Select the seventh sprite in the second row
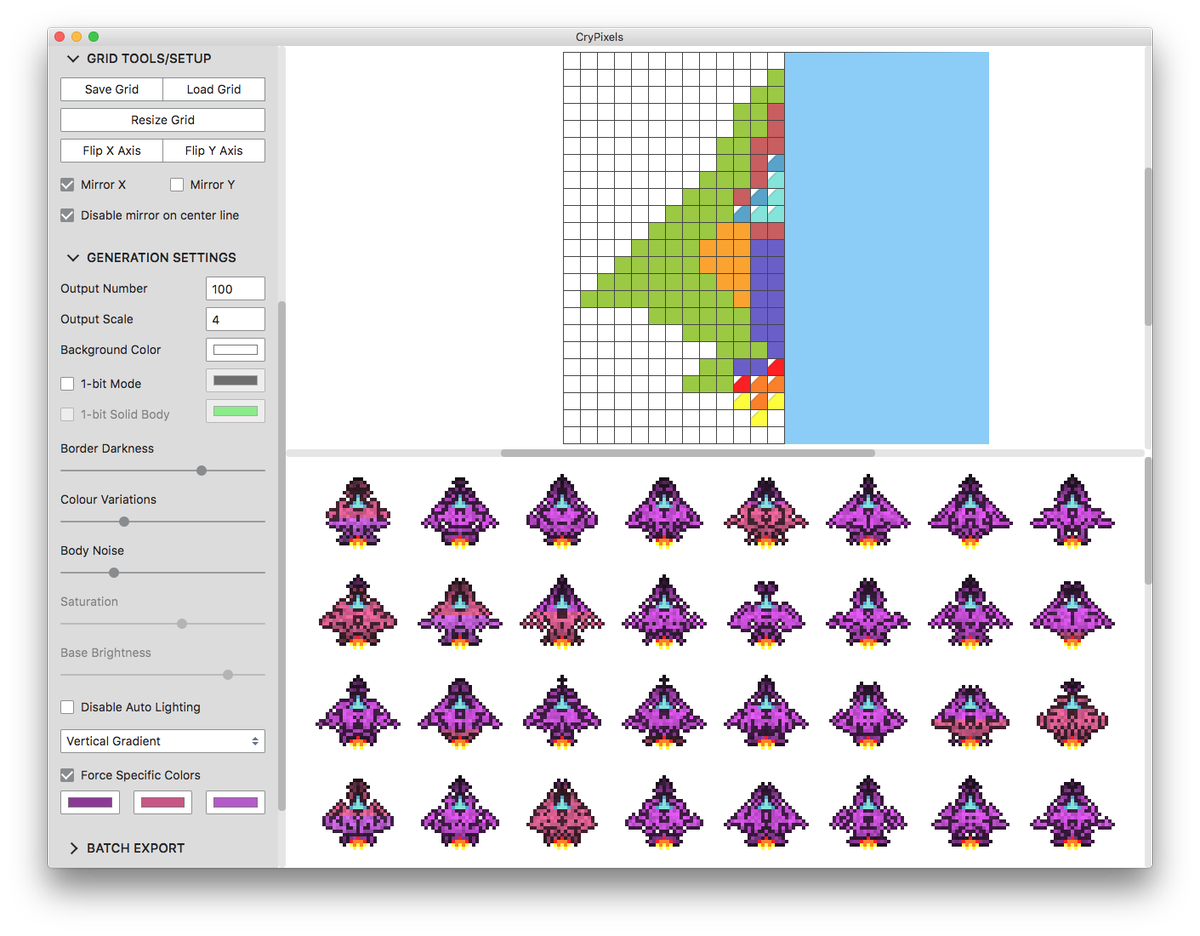 [x=970, y=613]
